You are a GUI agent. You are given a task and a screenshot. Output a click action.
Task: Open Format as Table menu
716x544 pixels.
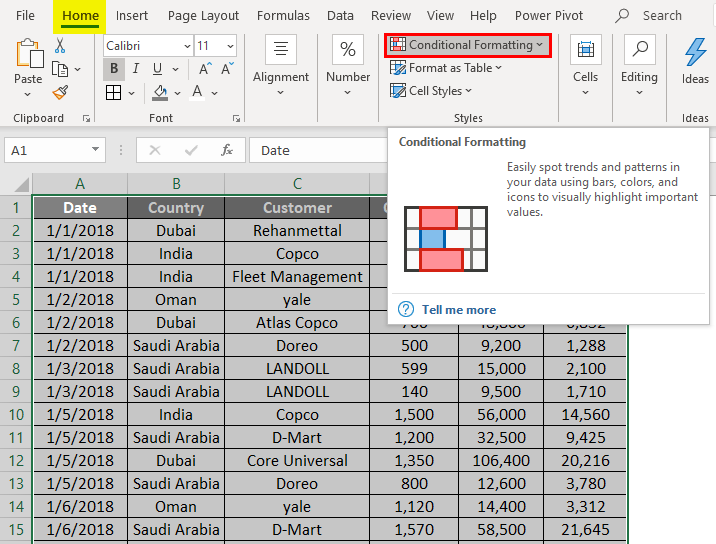(446, 68)
